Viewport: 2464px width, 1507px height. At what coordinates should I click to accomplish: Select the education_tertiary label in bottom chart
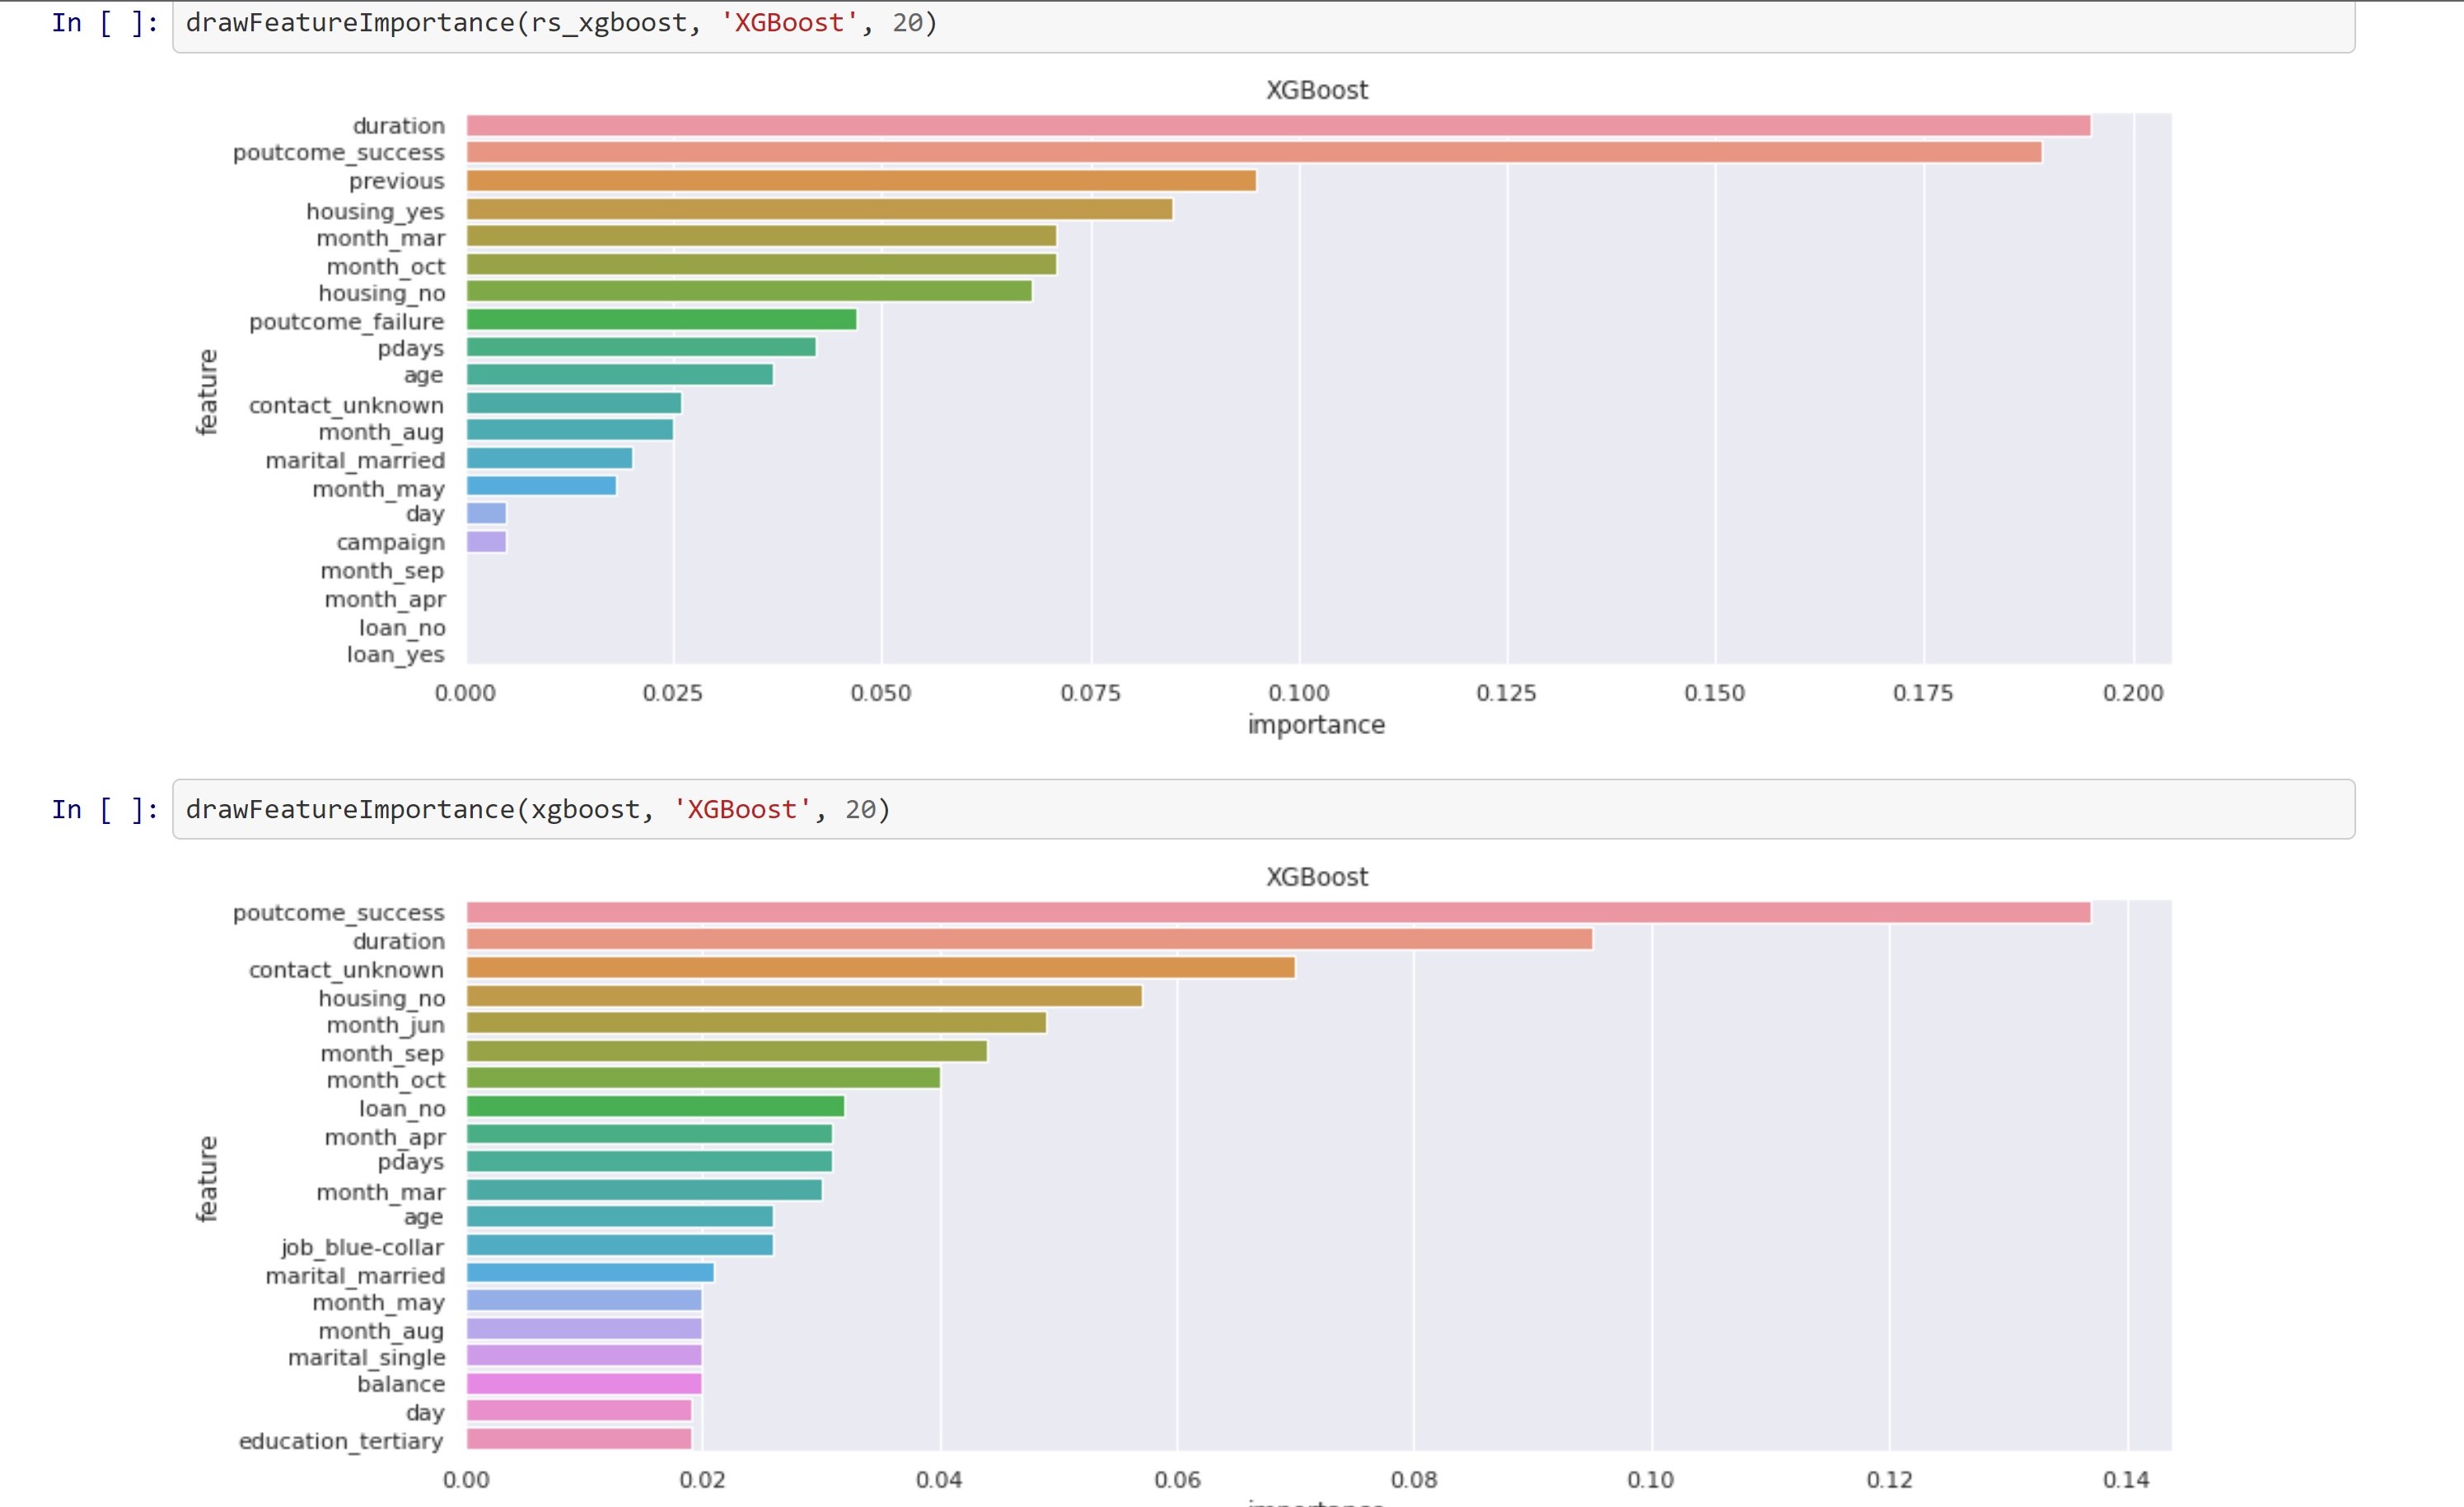(342, 1440)
